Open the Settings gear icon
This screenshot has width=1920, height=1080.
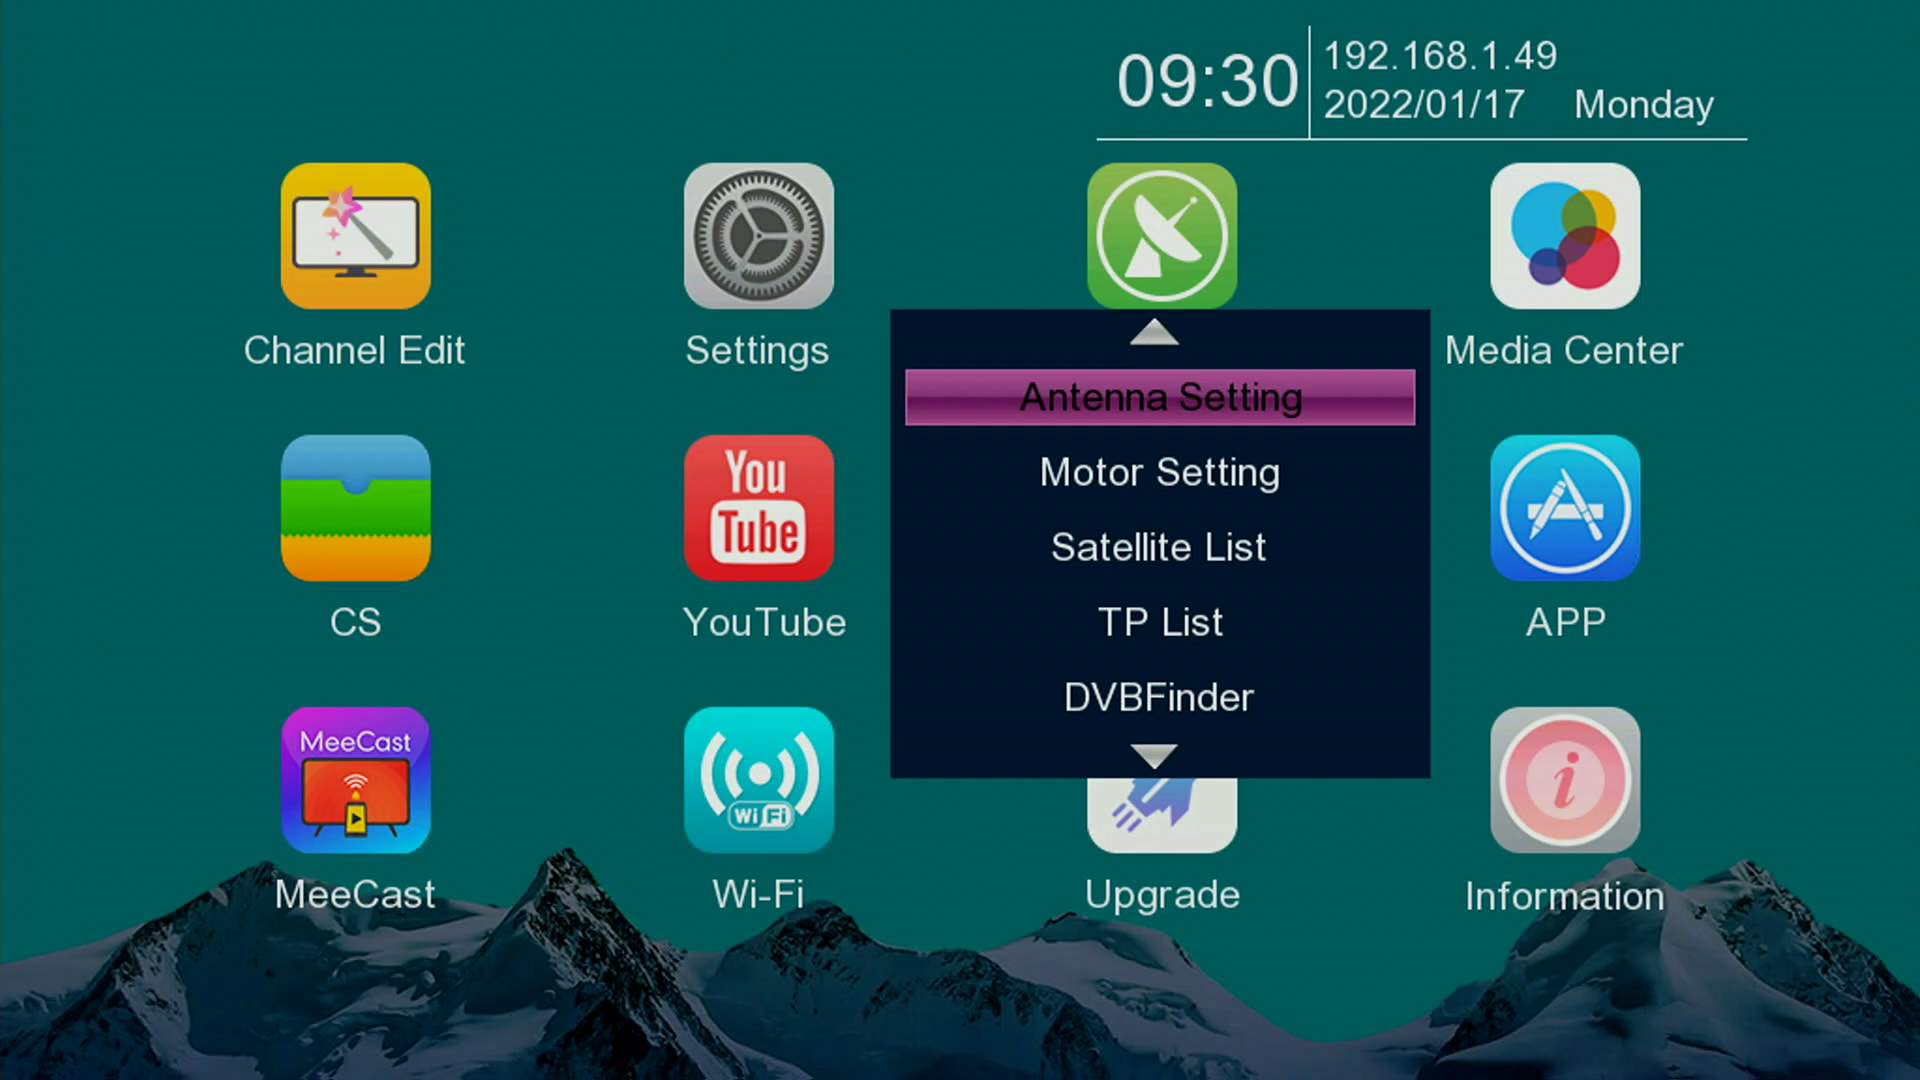[758, 236]
